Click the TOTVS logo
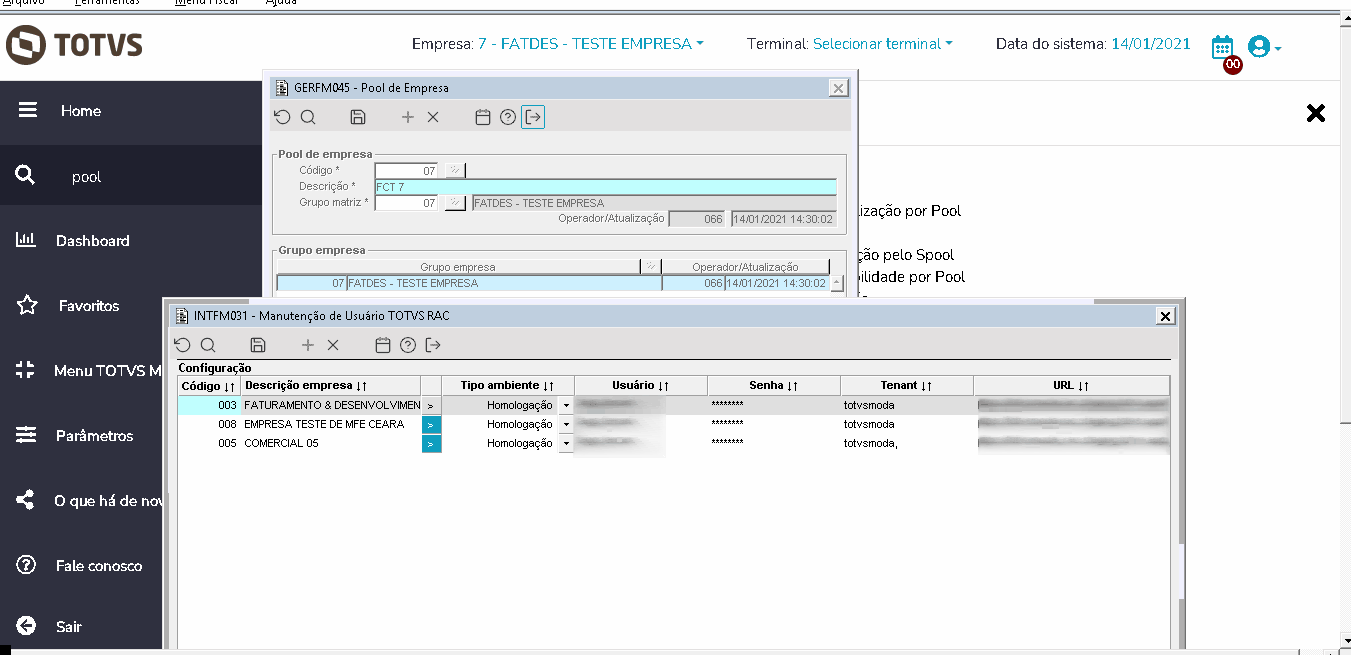The width and height of the screenshot is (1351, 655). [x=75, y=45]
